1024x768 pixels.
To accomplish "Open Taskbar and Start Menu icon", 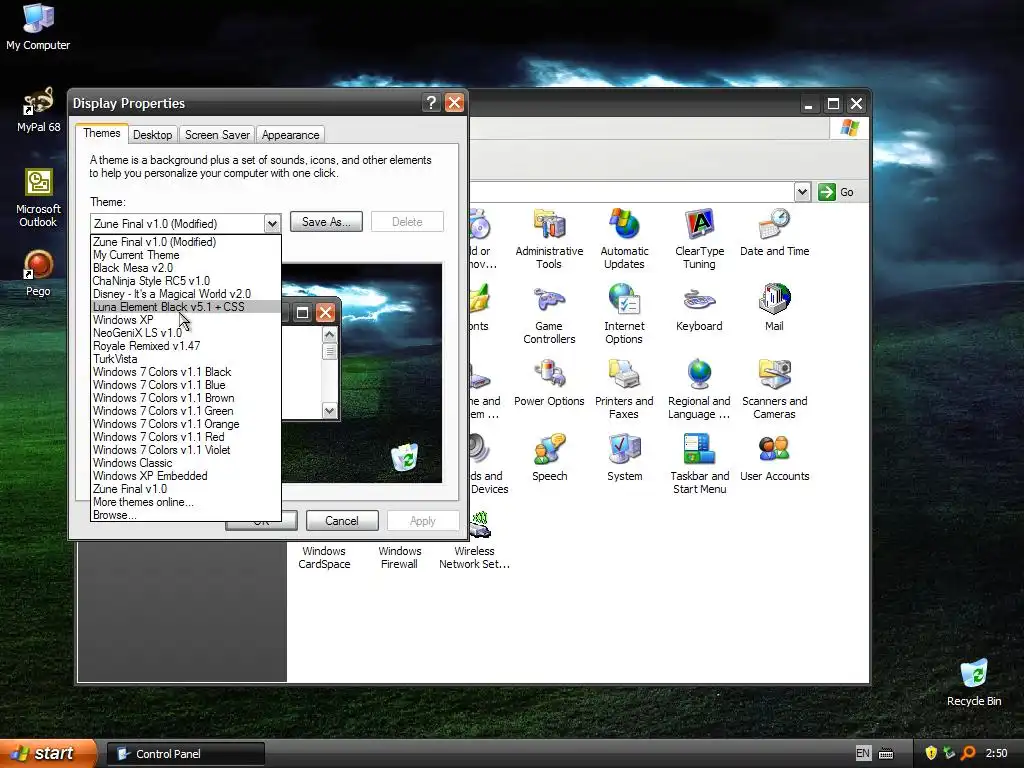I will point(699,464).
